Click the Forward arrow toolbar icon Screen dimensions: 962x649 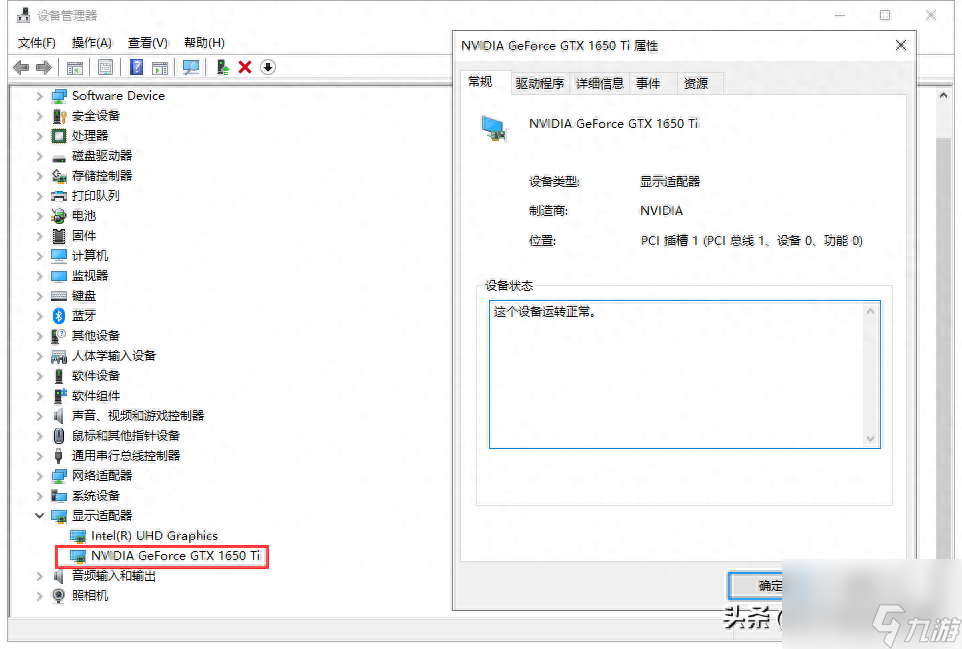44,67
